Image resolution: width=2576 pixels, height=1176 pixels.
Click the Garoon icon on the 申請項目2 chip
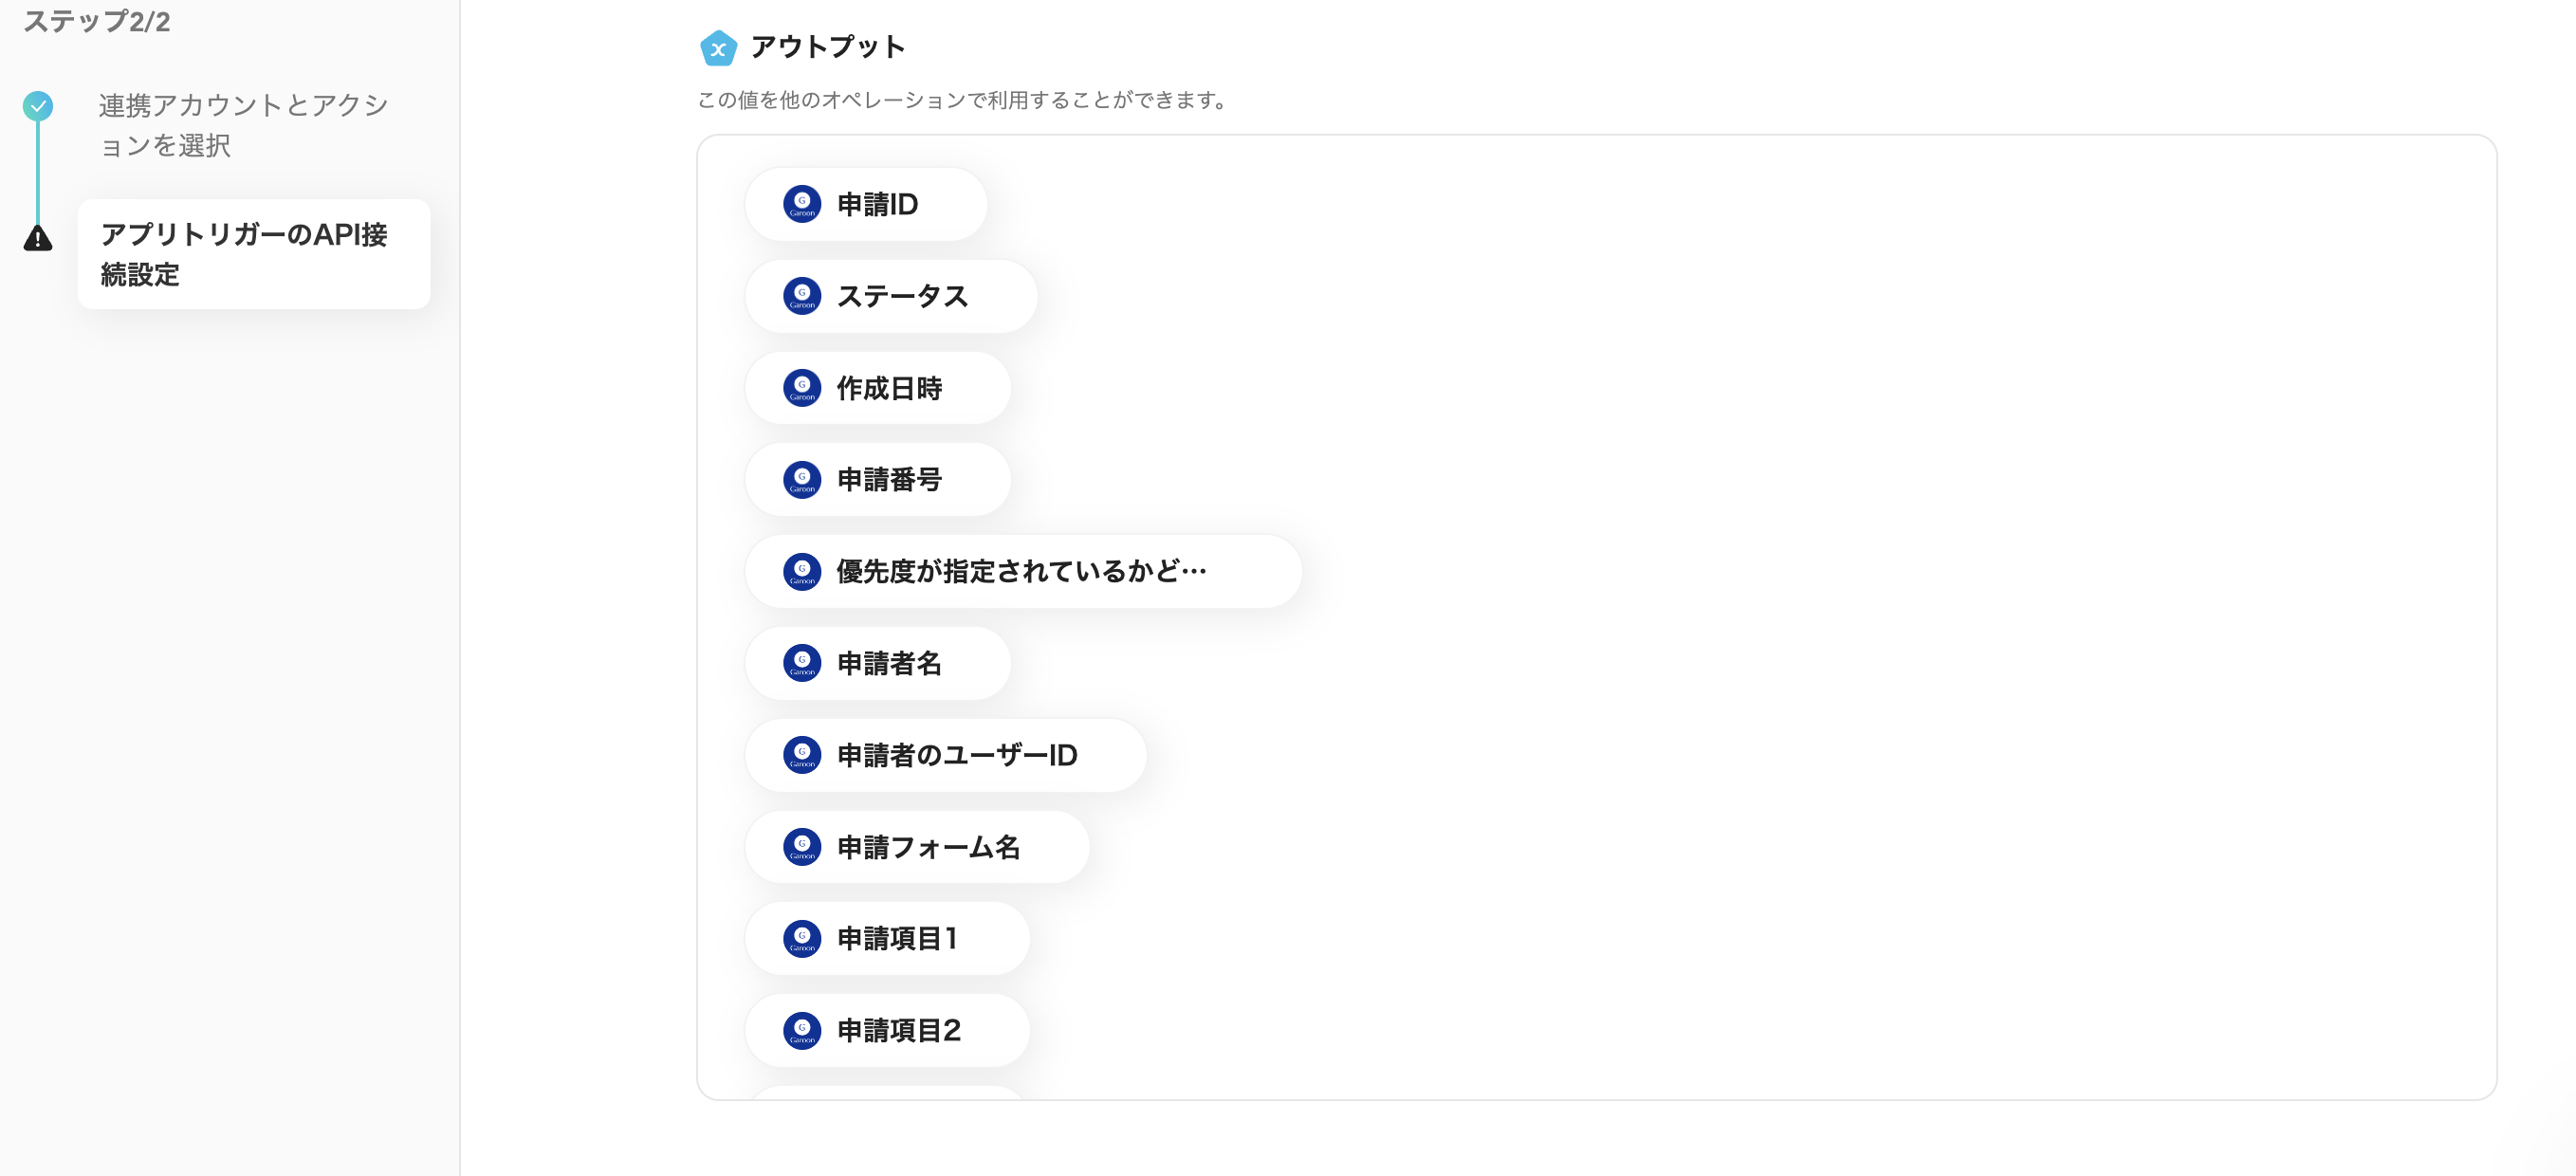click(x=803, y=1029)
